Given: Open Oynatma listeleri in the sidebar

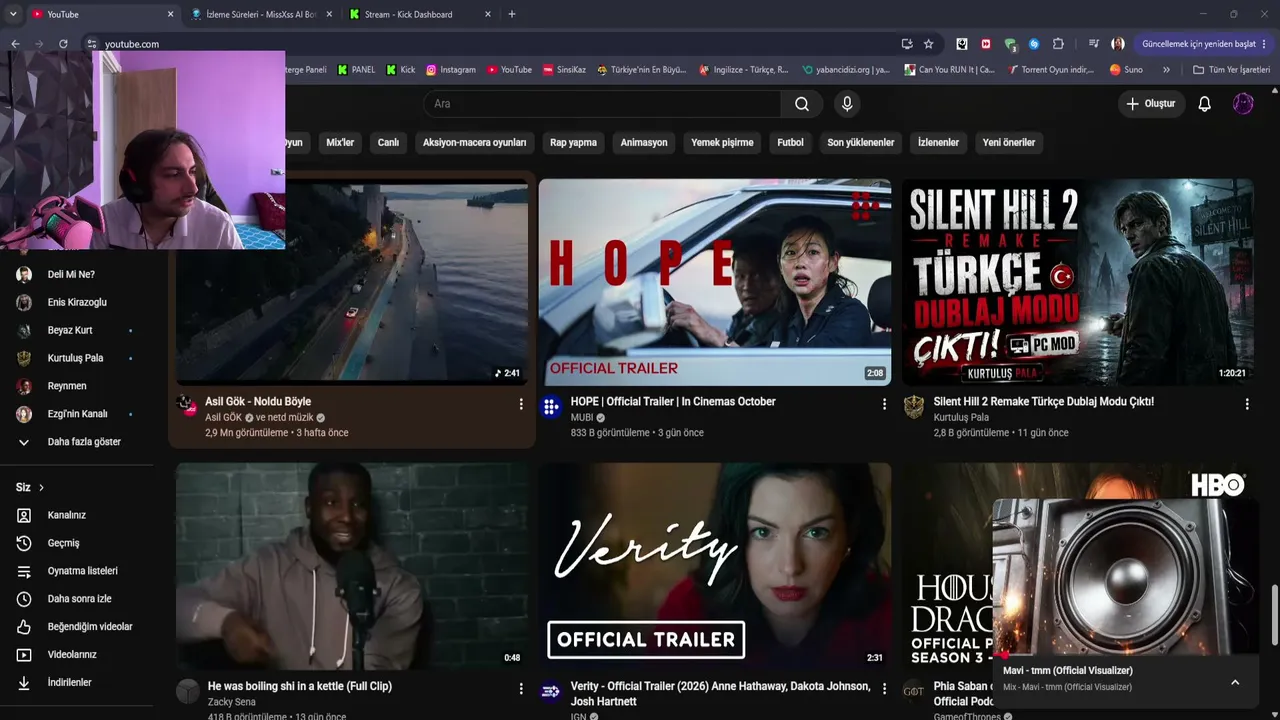Looking at the screenshot, I should pos(77,571).
